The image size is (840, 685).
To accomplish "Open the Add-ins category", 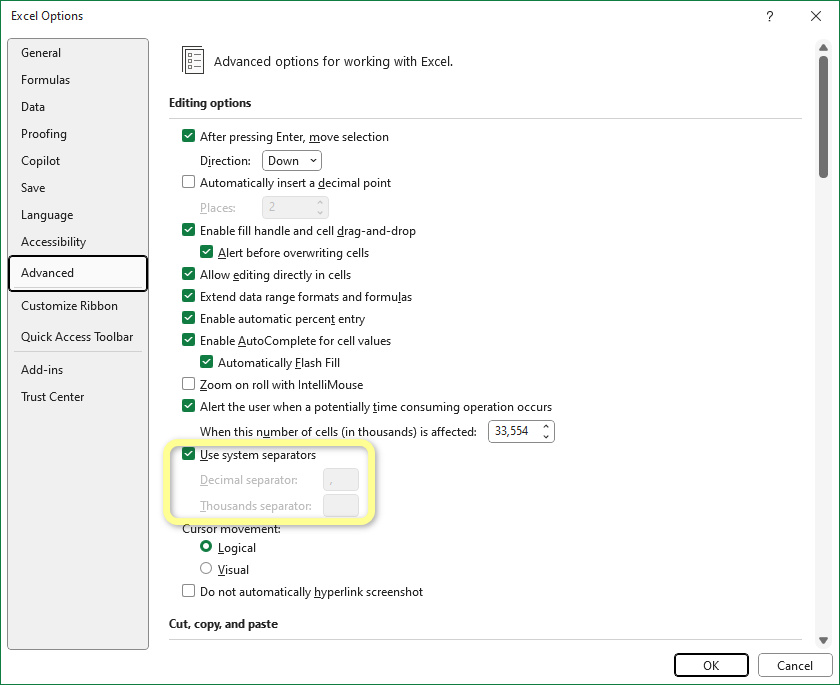I will pos(78,370).
